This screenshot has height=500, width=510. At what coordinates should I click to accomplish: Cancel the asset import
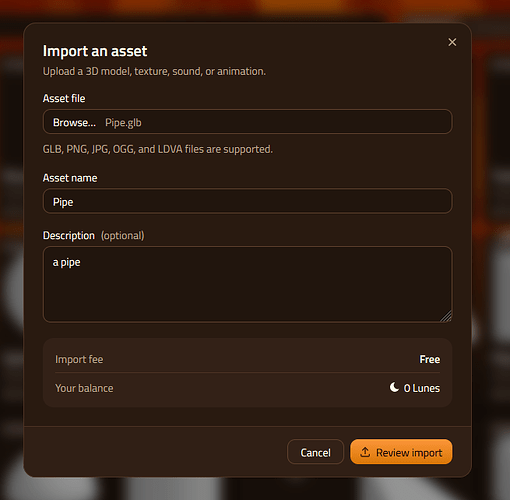315,452
